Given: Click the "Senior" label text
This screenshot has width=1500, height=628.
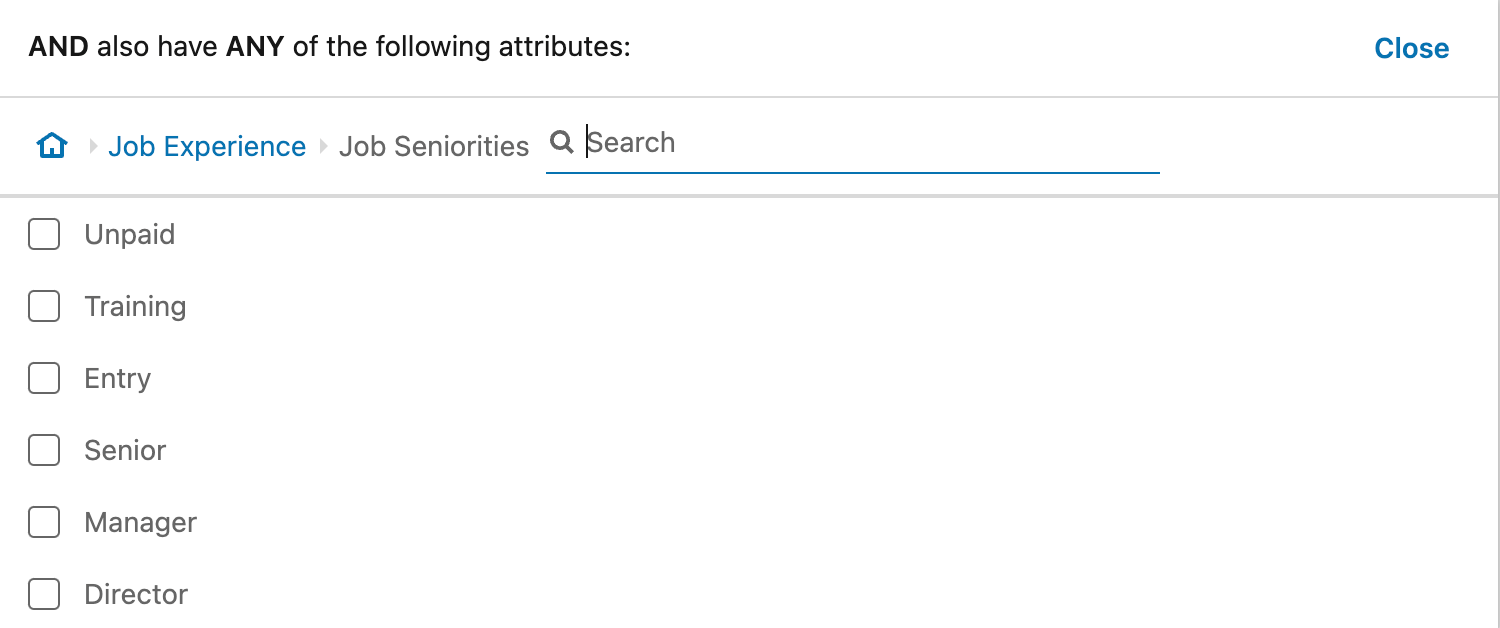Looking at the screenshot, I should [x=125, y=450].
